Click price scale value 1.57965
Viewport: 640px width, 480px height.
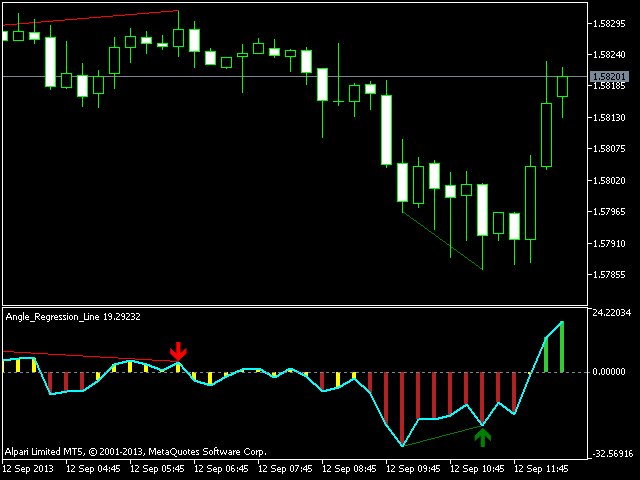[x=609, y=212]
